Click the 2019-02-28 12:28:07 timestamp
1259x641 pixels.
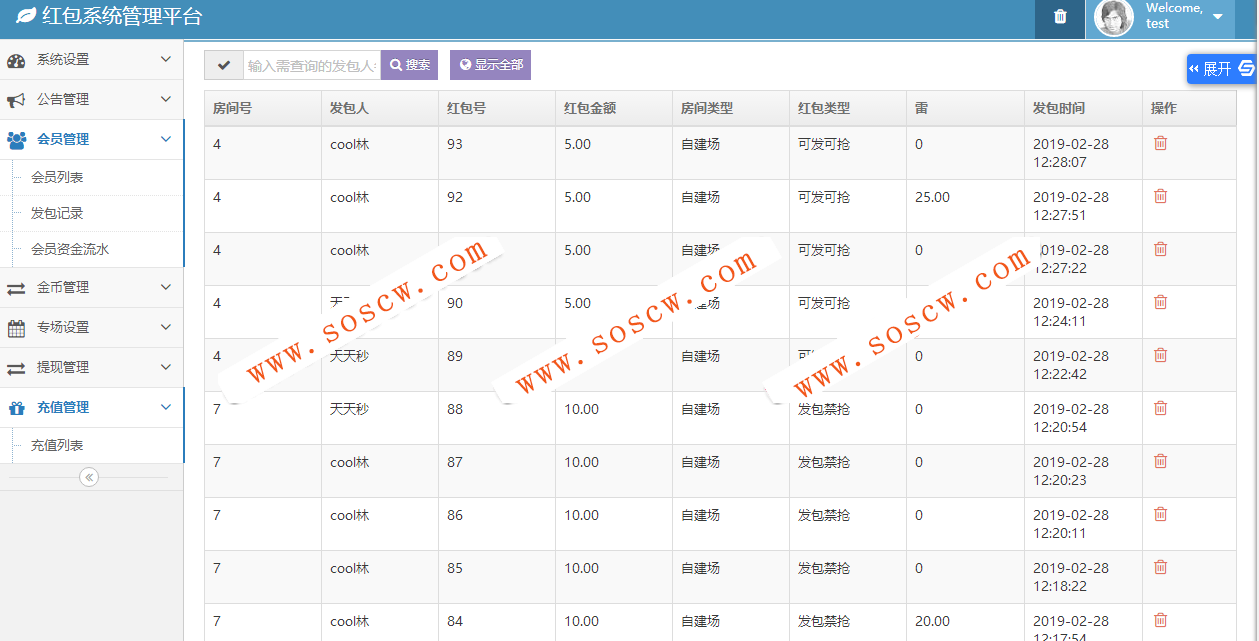coord(1071,153)
